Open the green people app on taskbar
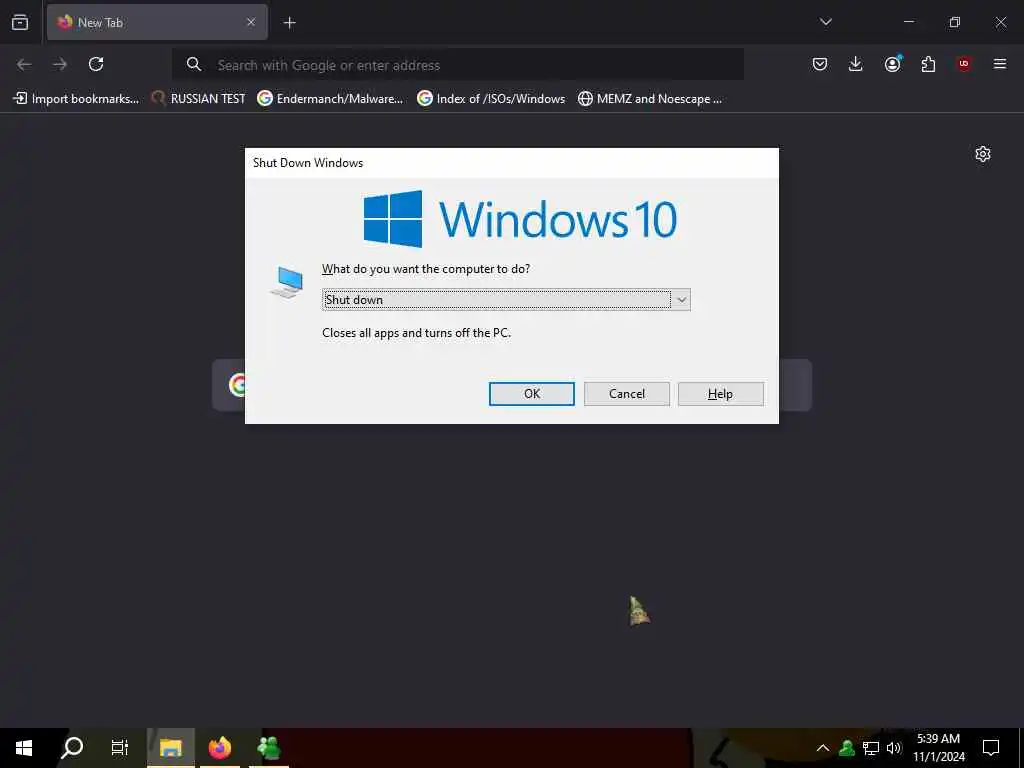 (x=269, y=748)
